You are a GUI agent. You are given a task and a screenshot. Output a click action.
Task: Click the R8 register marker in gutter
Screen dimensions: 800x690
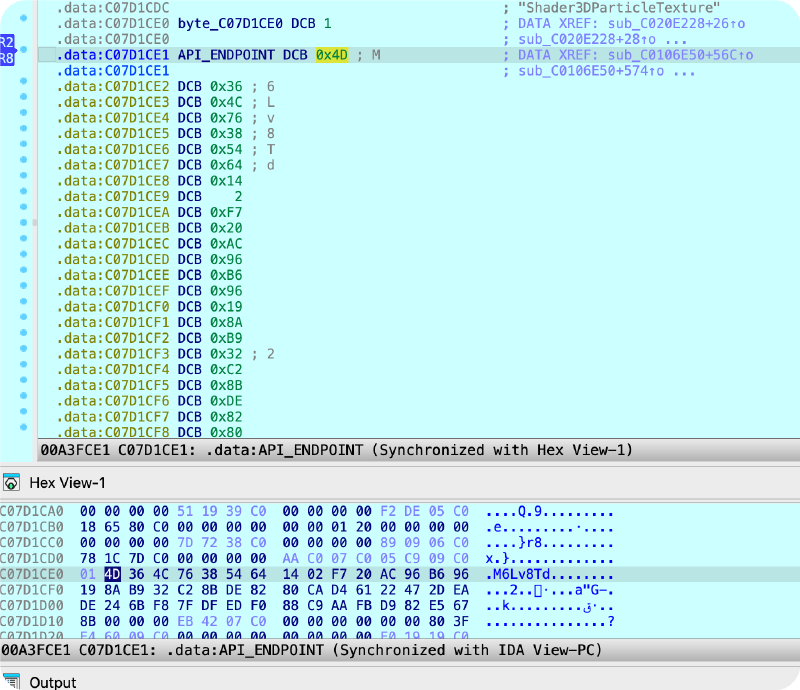point(7,58)
